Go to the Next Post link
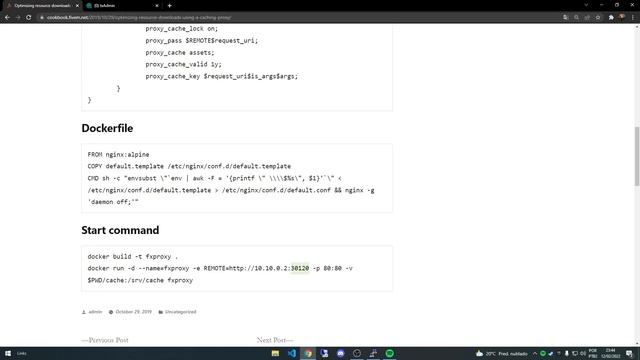 click(x=275, y=340)
